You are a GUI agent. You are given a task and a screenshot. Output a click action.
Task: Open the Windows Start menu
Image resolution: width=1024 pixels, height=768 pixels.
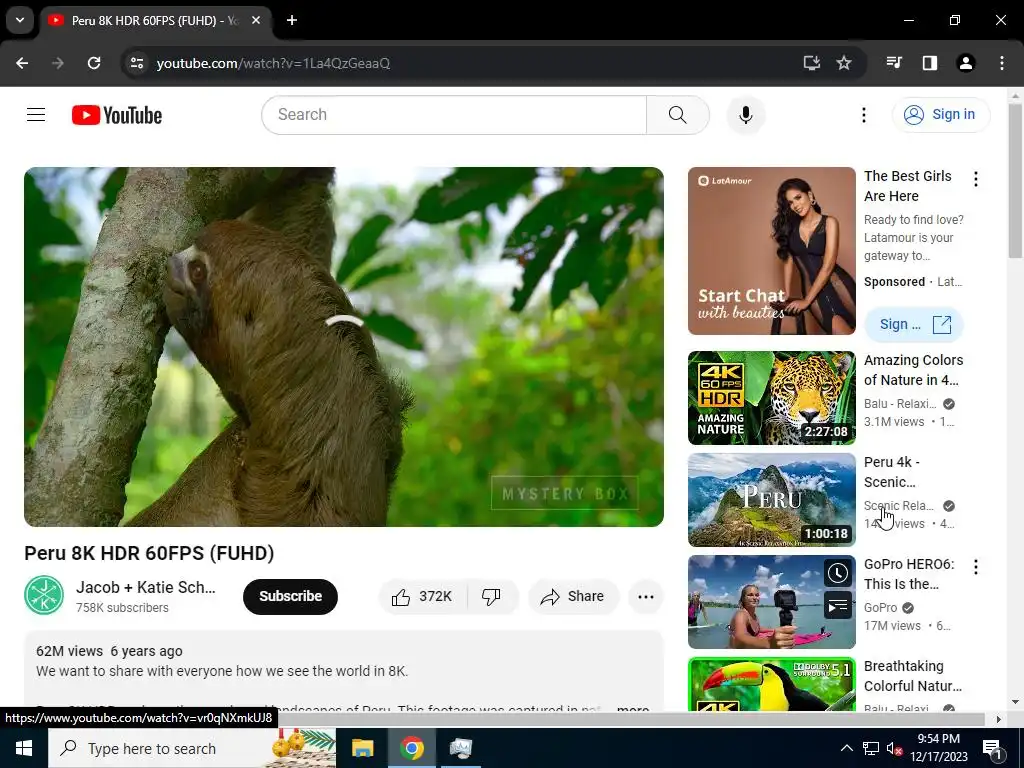pyautogui.click(x=24, y=748)
